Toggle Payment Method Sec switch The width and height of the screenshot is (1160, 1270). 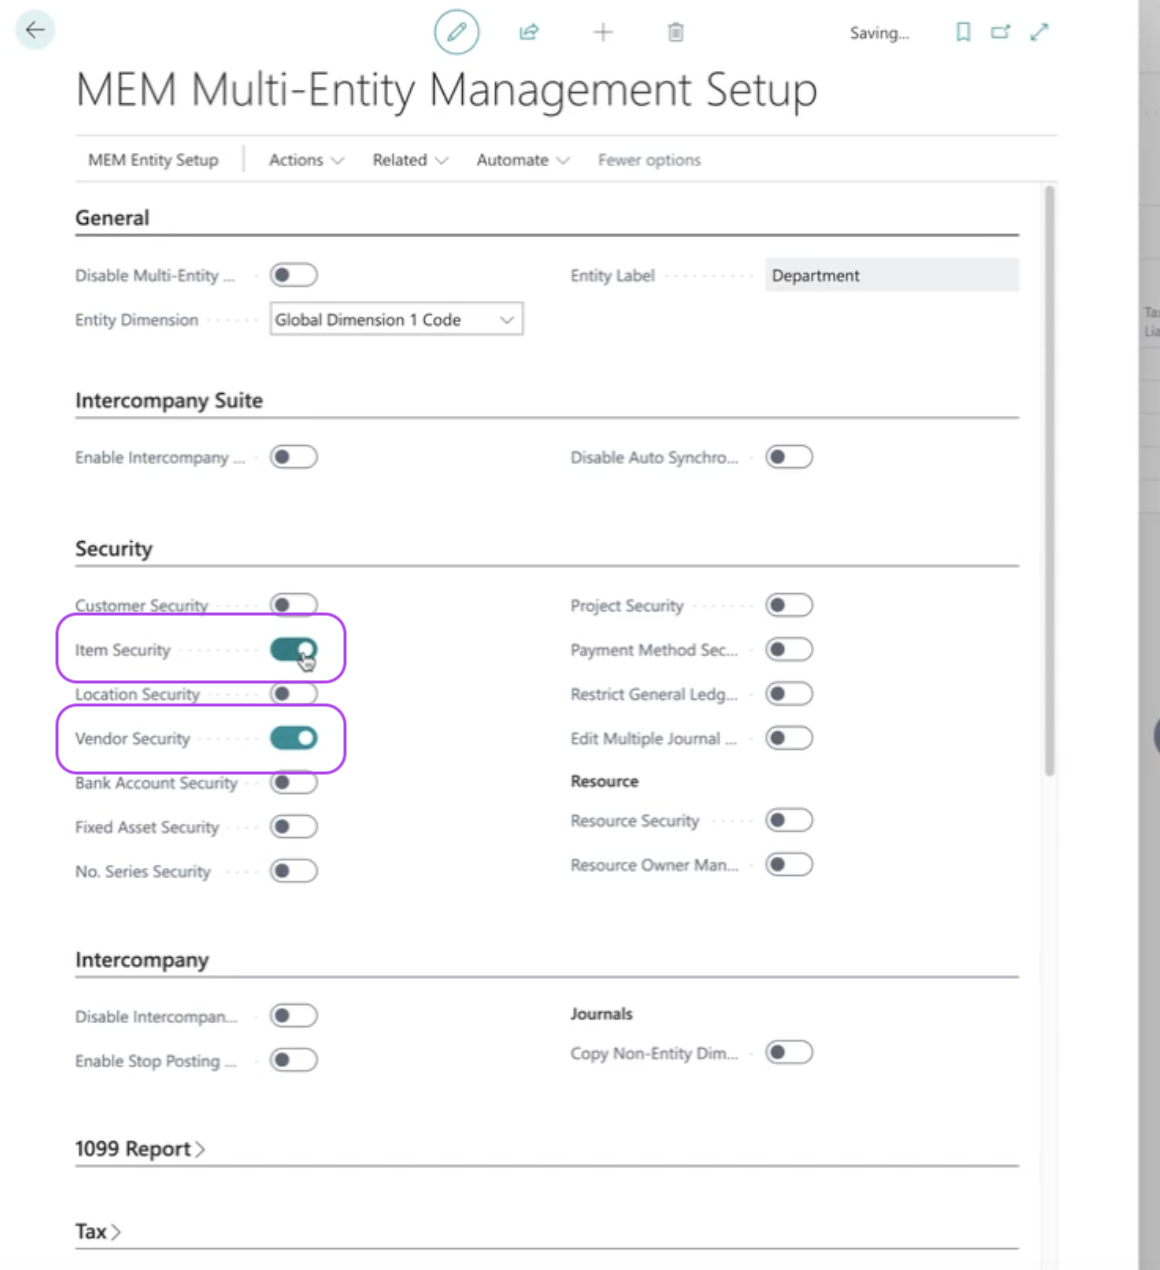click(789, 650)
